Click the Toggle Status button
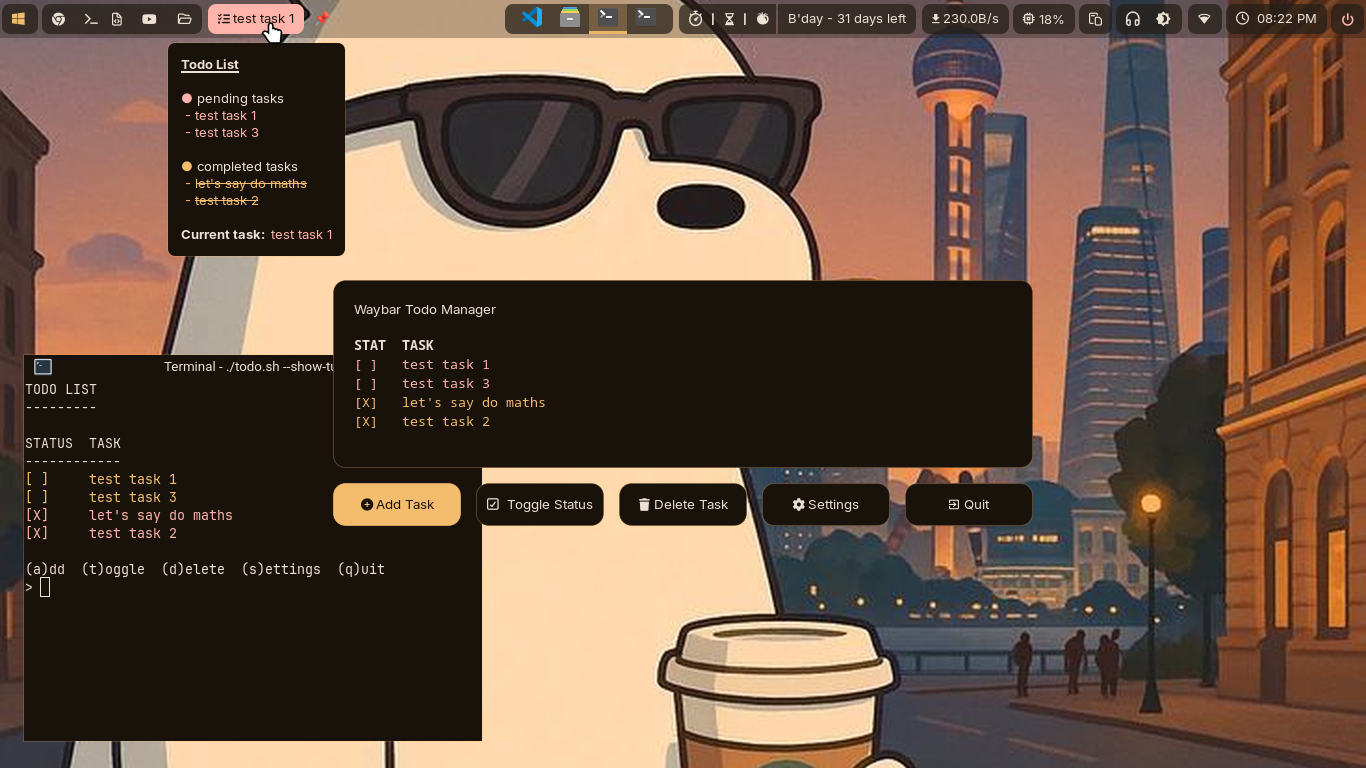The width and height of the screenshot is (1366, 768). [x=540, y=504]
